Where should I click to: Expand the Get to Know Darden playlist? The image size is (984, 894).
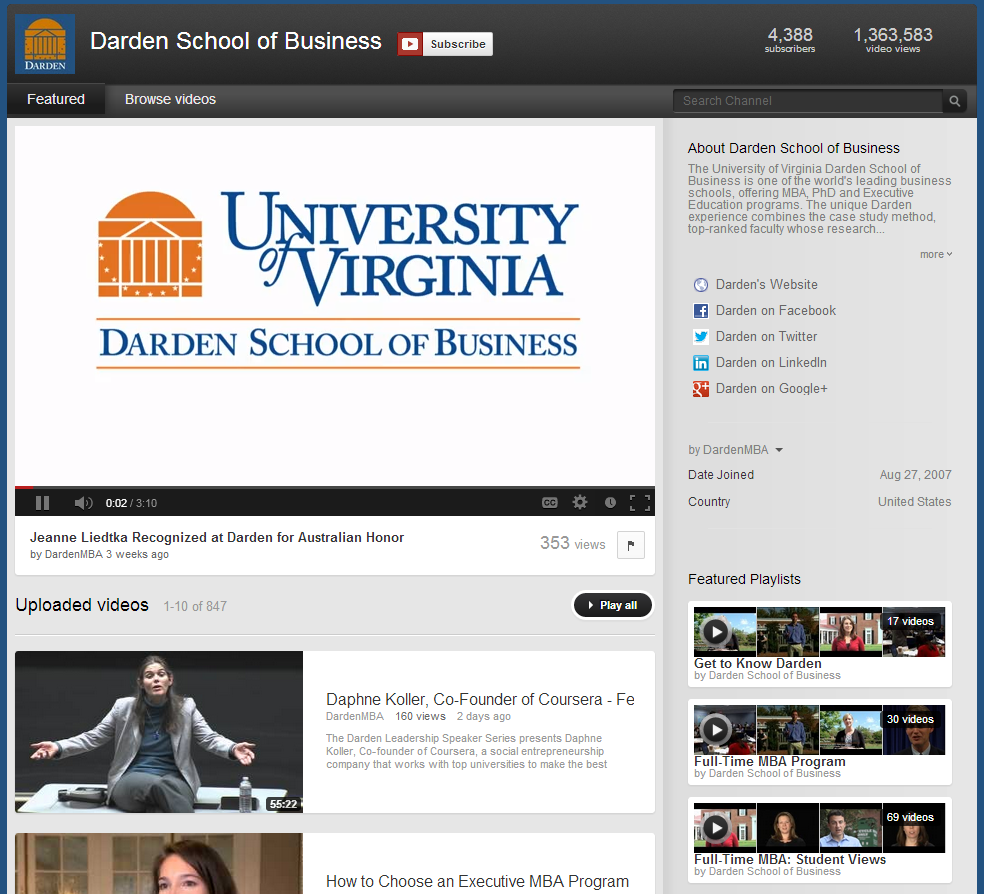[x=716, y=631]
